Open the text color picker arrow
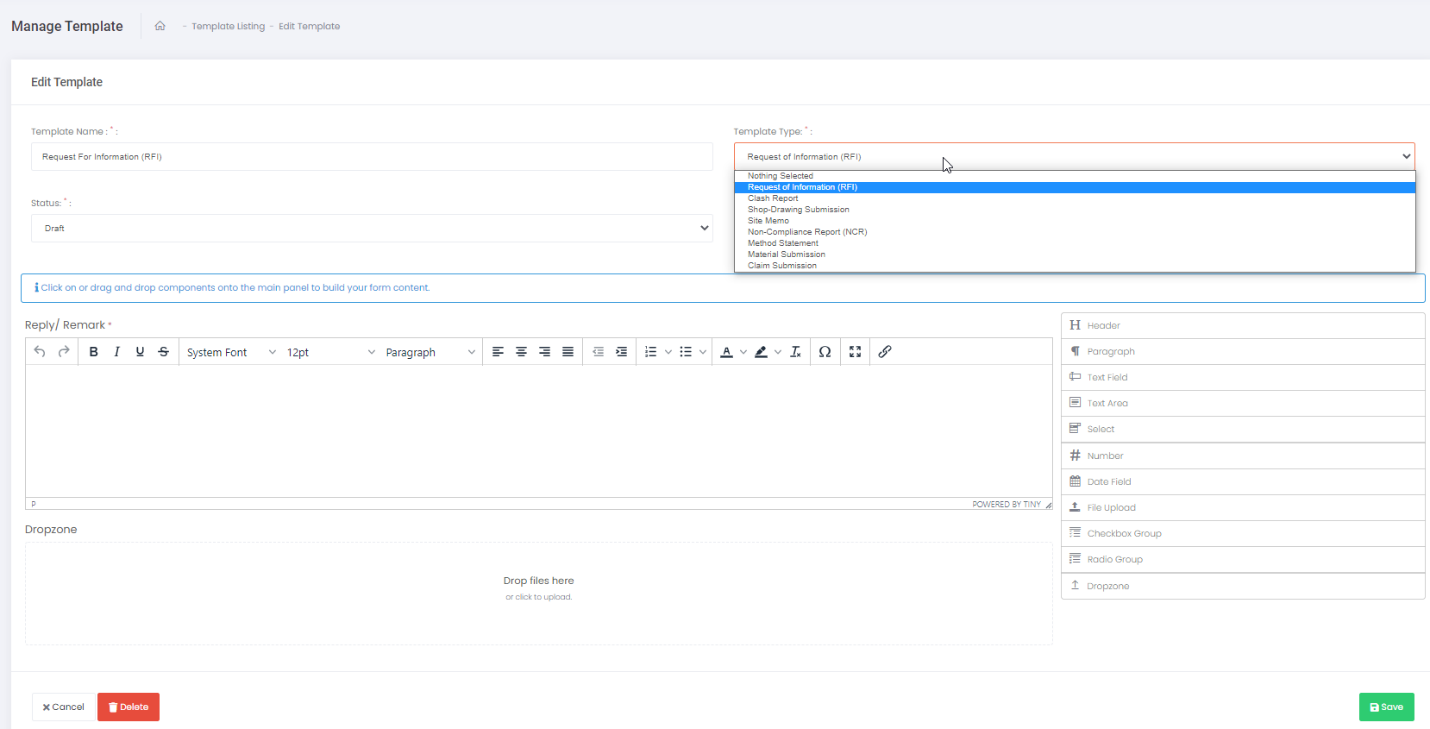Viewport: 1430px width, 729px height. click(743, 352)
